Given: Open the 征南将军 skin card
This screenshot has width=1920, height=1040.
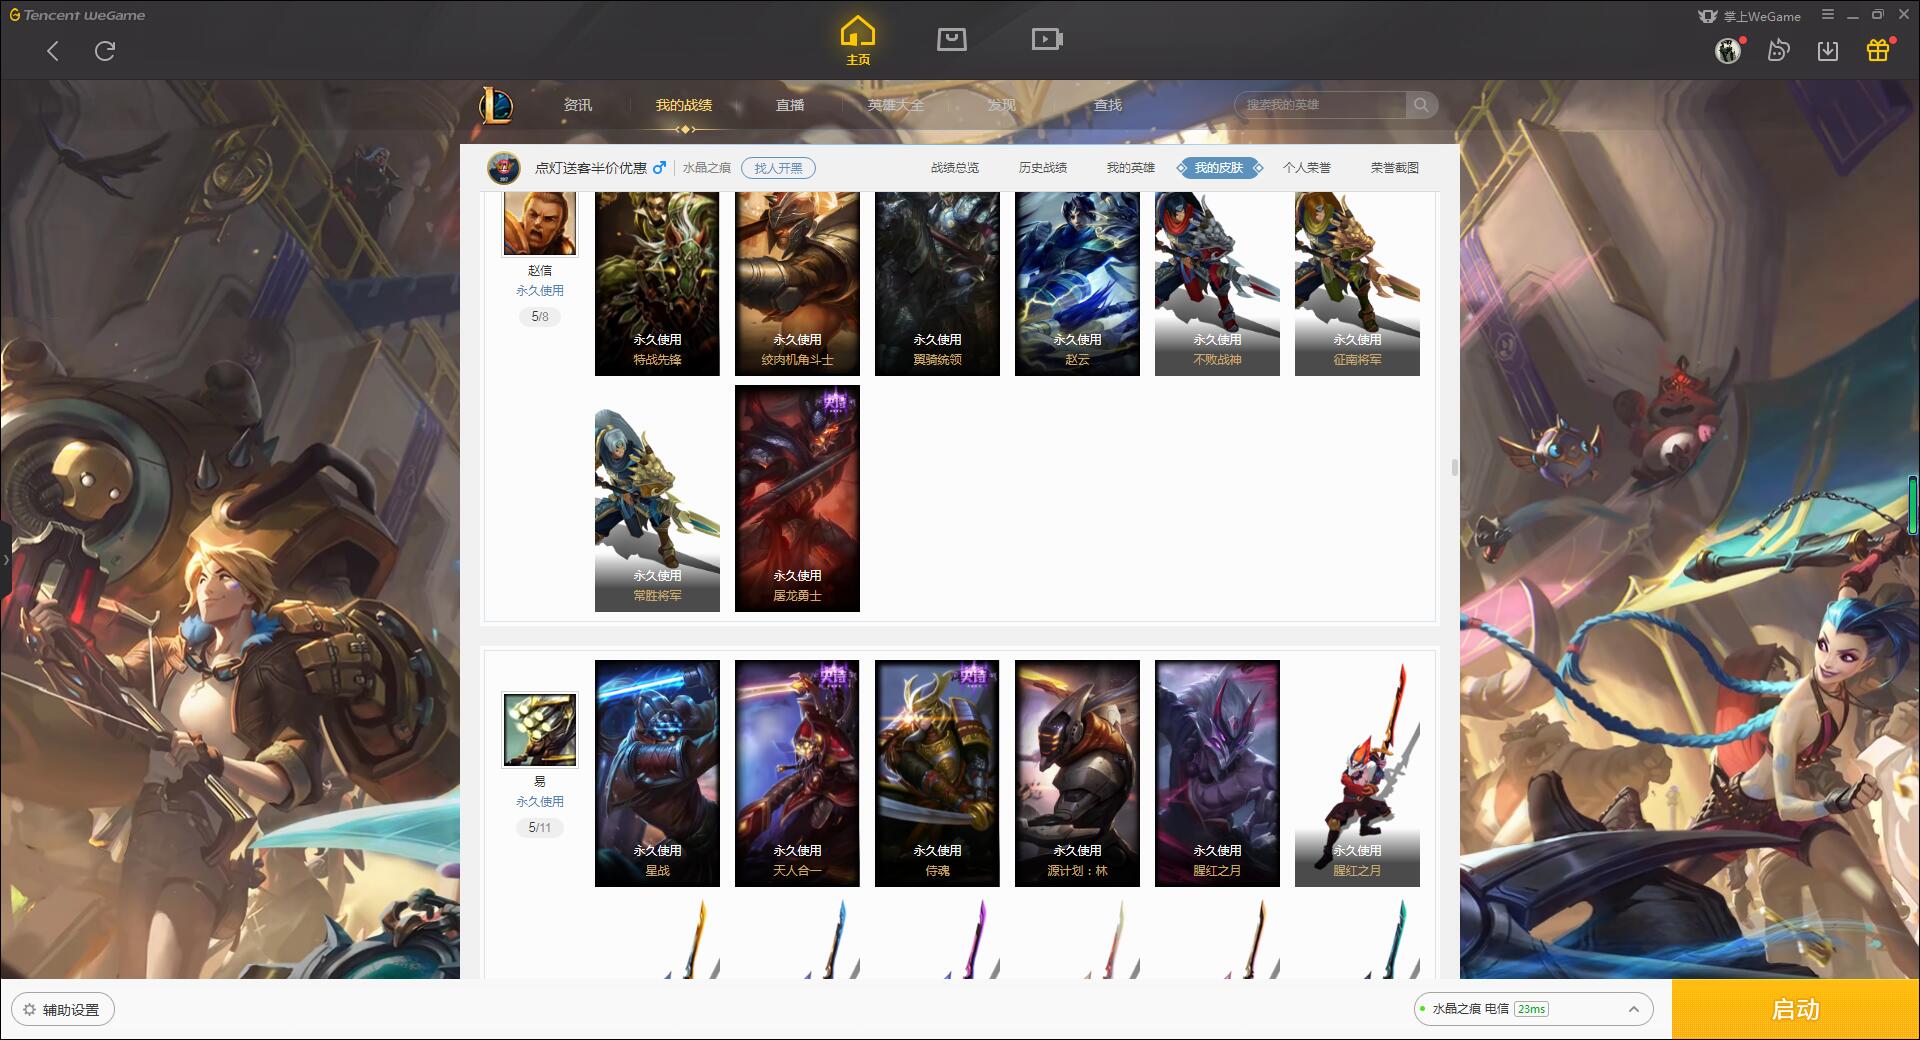Looking at the screenshot, I should point(1357,284).
